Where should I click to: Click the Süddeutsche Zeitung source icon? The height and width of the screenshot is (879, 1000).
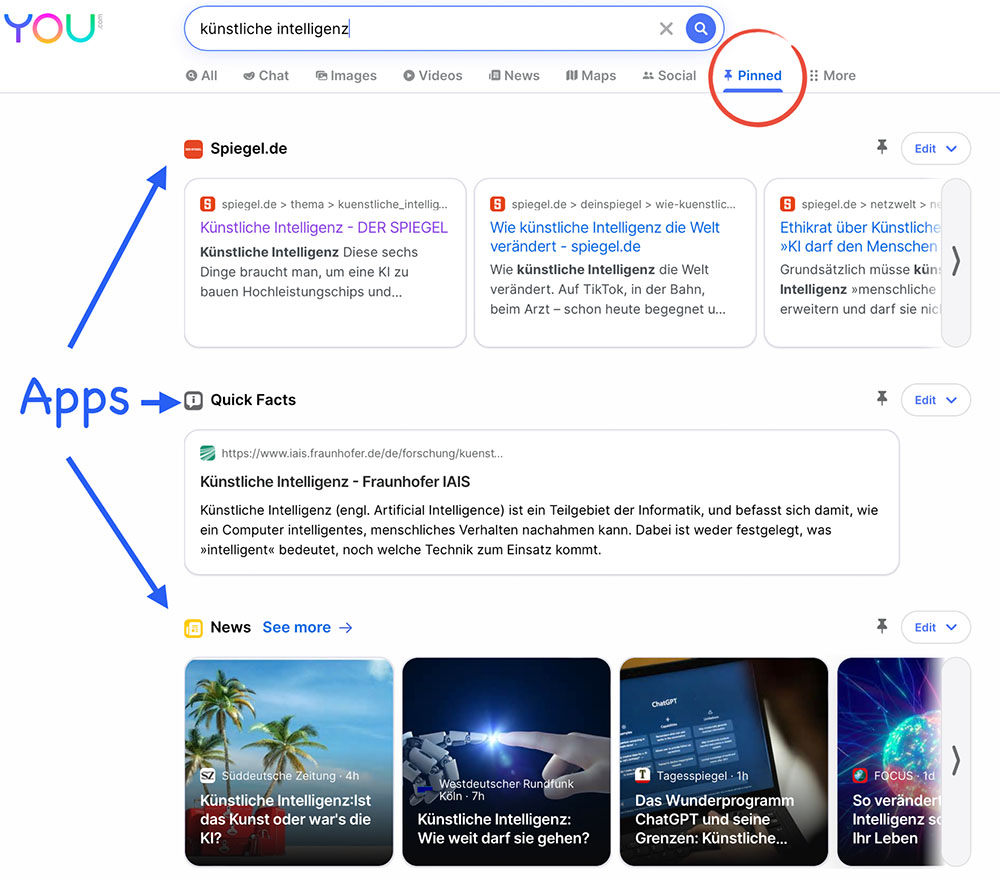pos(207,776)
